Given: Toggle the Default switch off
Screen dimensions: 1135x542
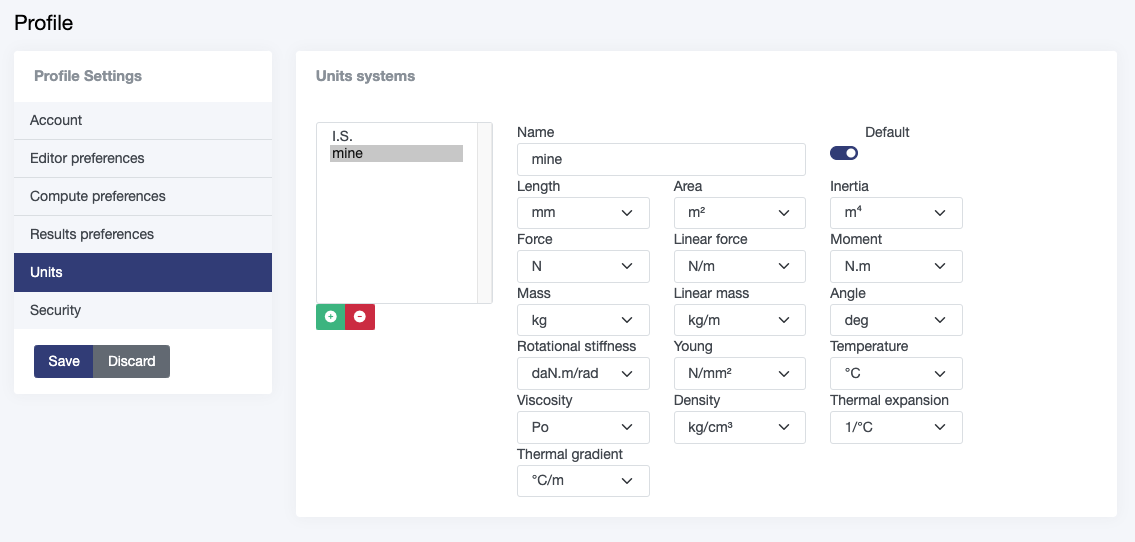Looking at the screenshot, I should (x=843, y=153).
